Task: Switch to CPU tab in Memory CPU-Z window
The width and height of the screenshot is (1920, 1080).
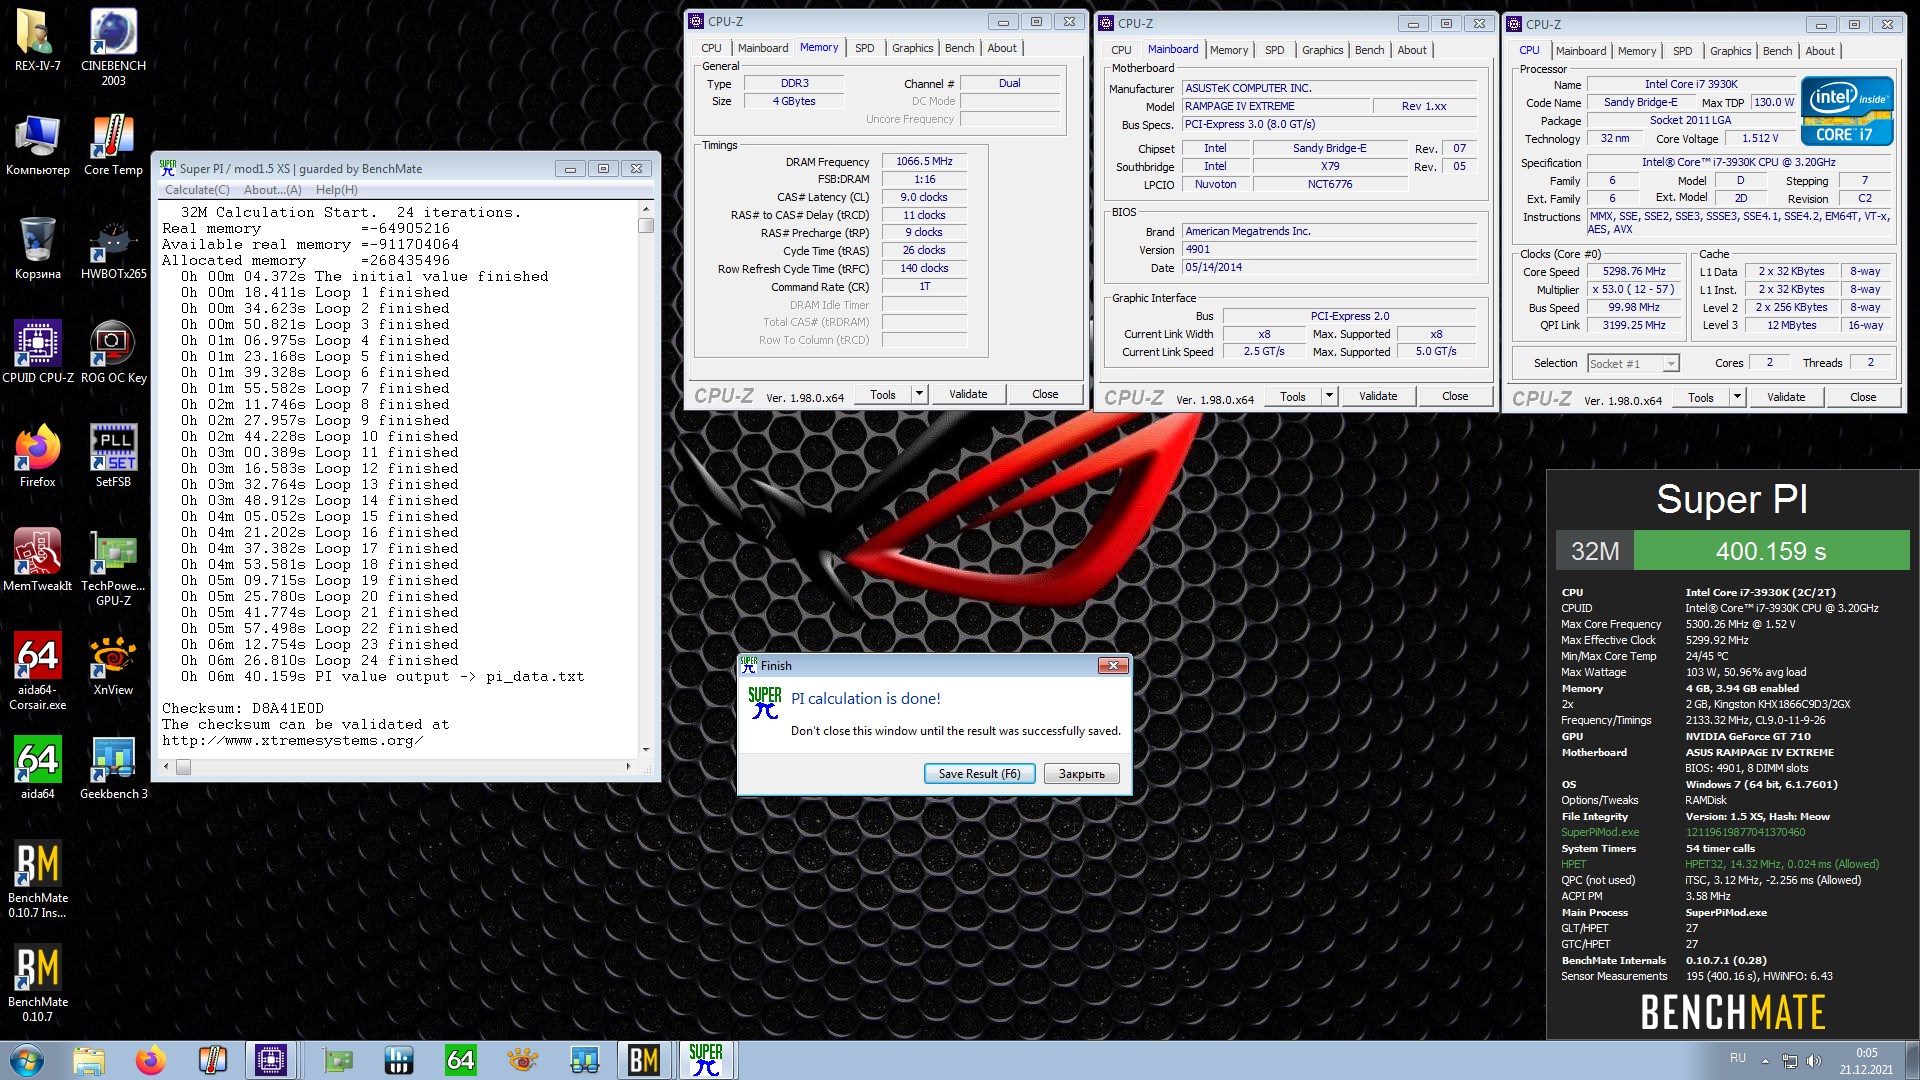Action: click(711, 48)
